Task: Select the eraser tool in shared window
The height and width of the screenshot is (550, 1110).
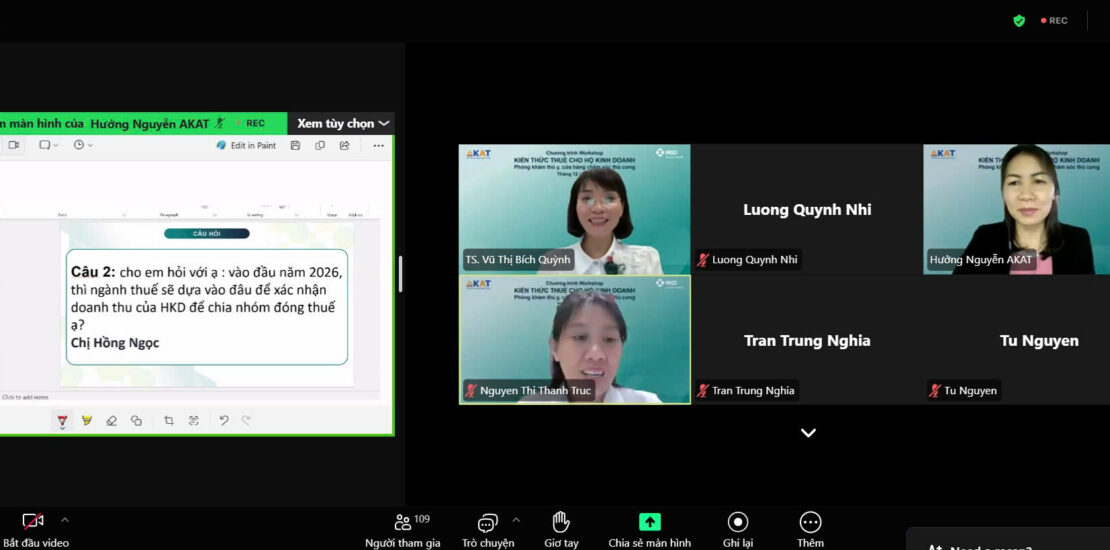Action: click(x=111, y=421)
